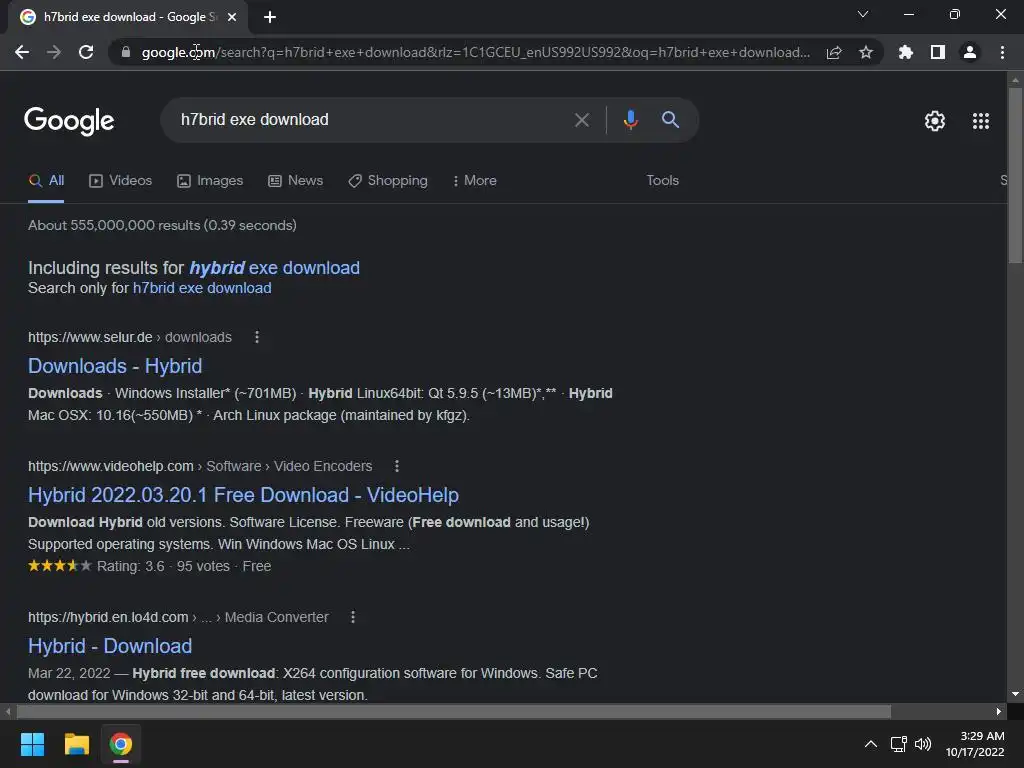Open the Windows Start menu
This screenshot has height=768, width=1024.
[32, 744]
